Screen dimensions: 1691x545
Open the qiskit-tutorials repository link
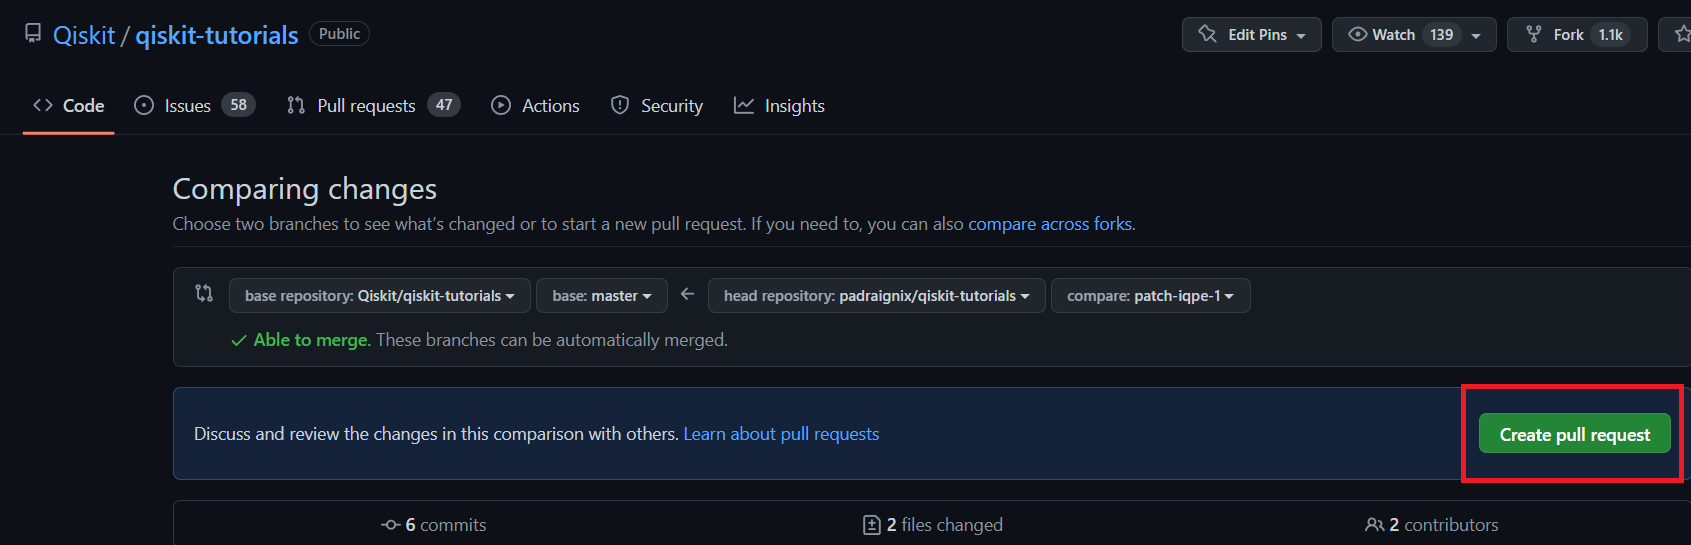coord(217,35)
